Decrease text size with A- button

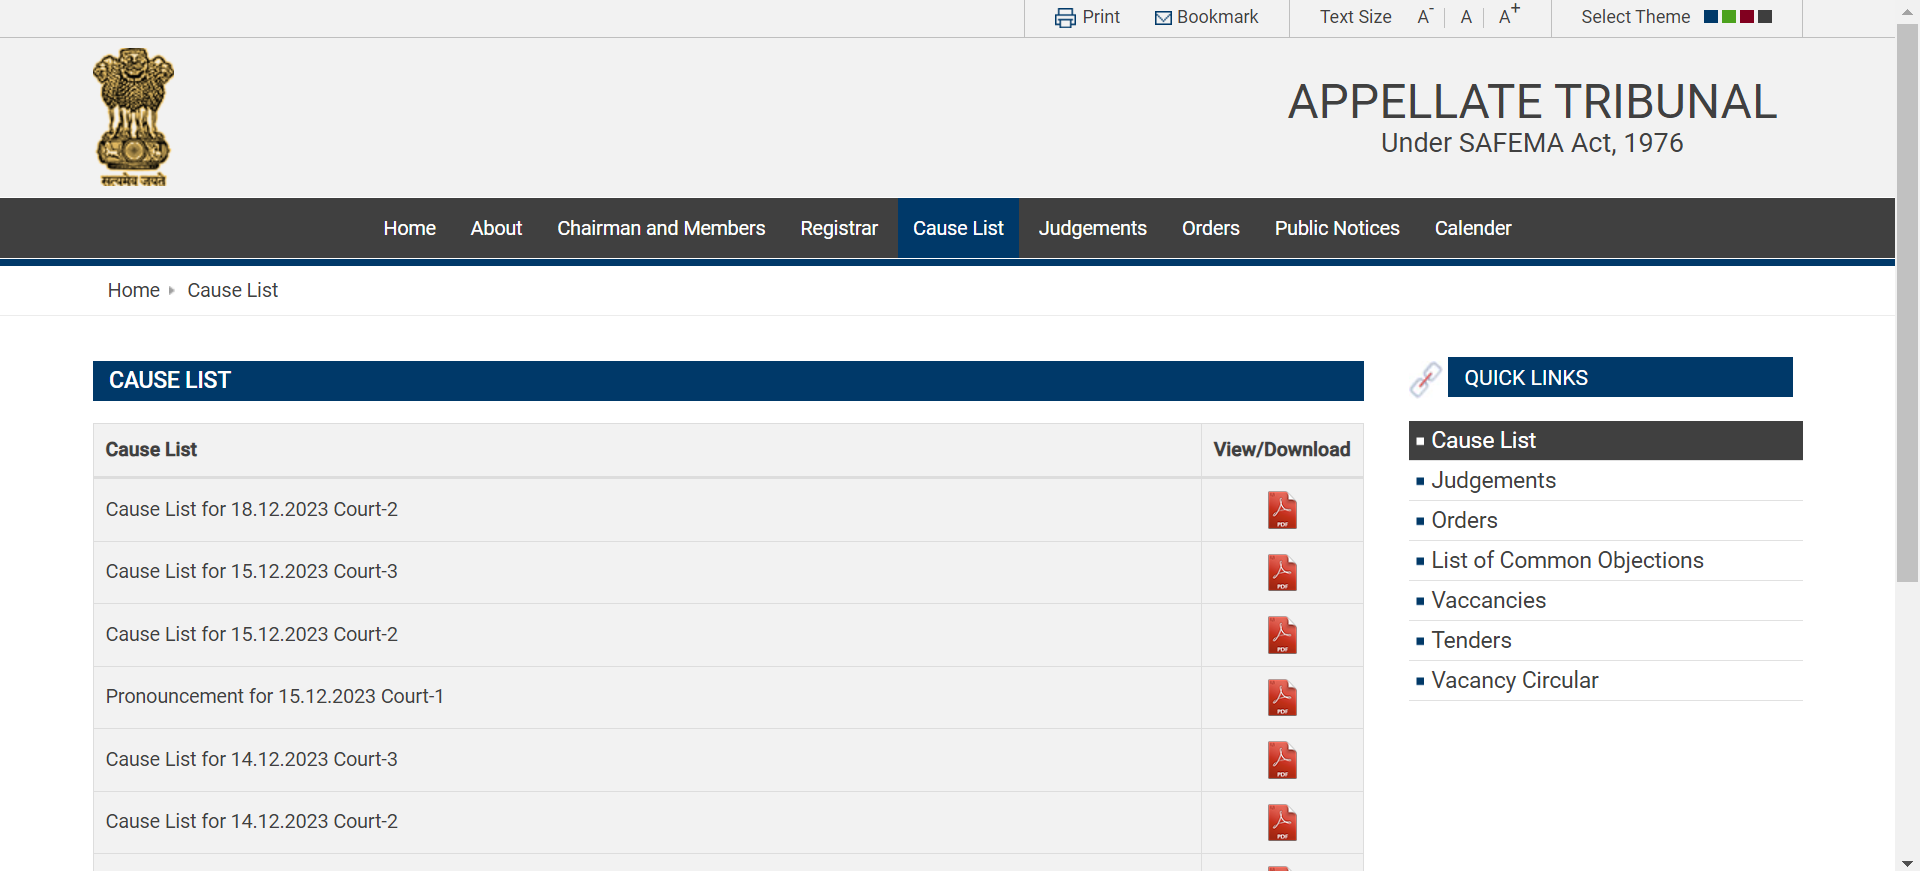(x=1424, y=17)
